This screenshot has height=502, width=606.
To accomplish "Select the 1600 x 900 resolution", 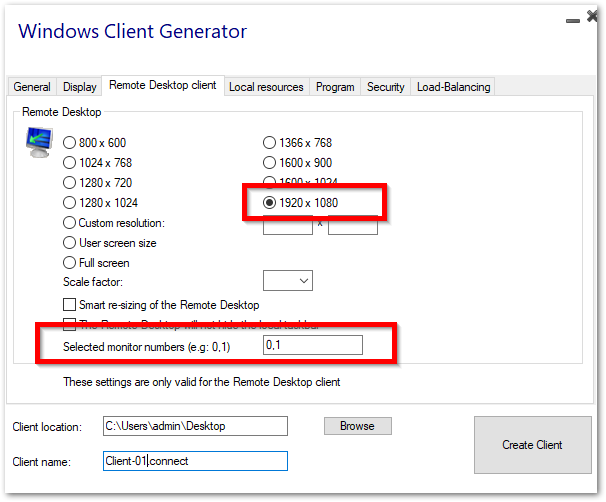I will (x=270, y=163).
